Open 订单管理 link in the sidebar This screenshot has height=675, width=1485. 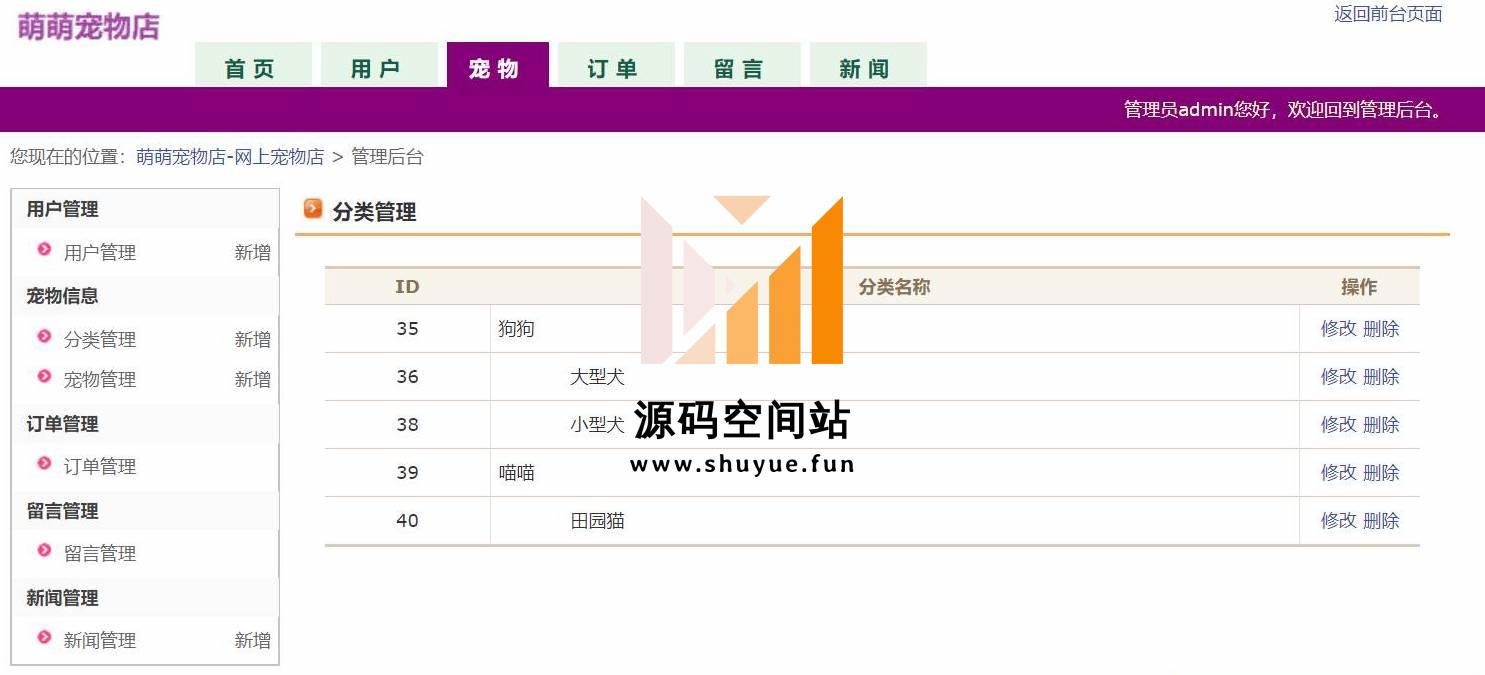pos(99,467)
